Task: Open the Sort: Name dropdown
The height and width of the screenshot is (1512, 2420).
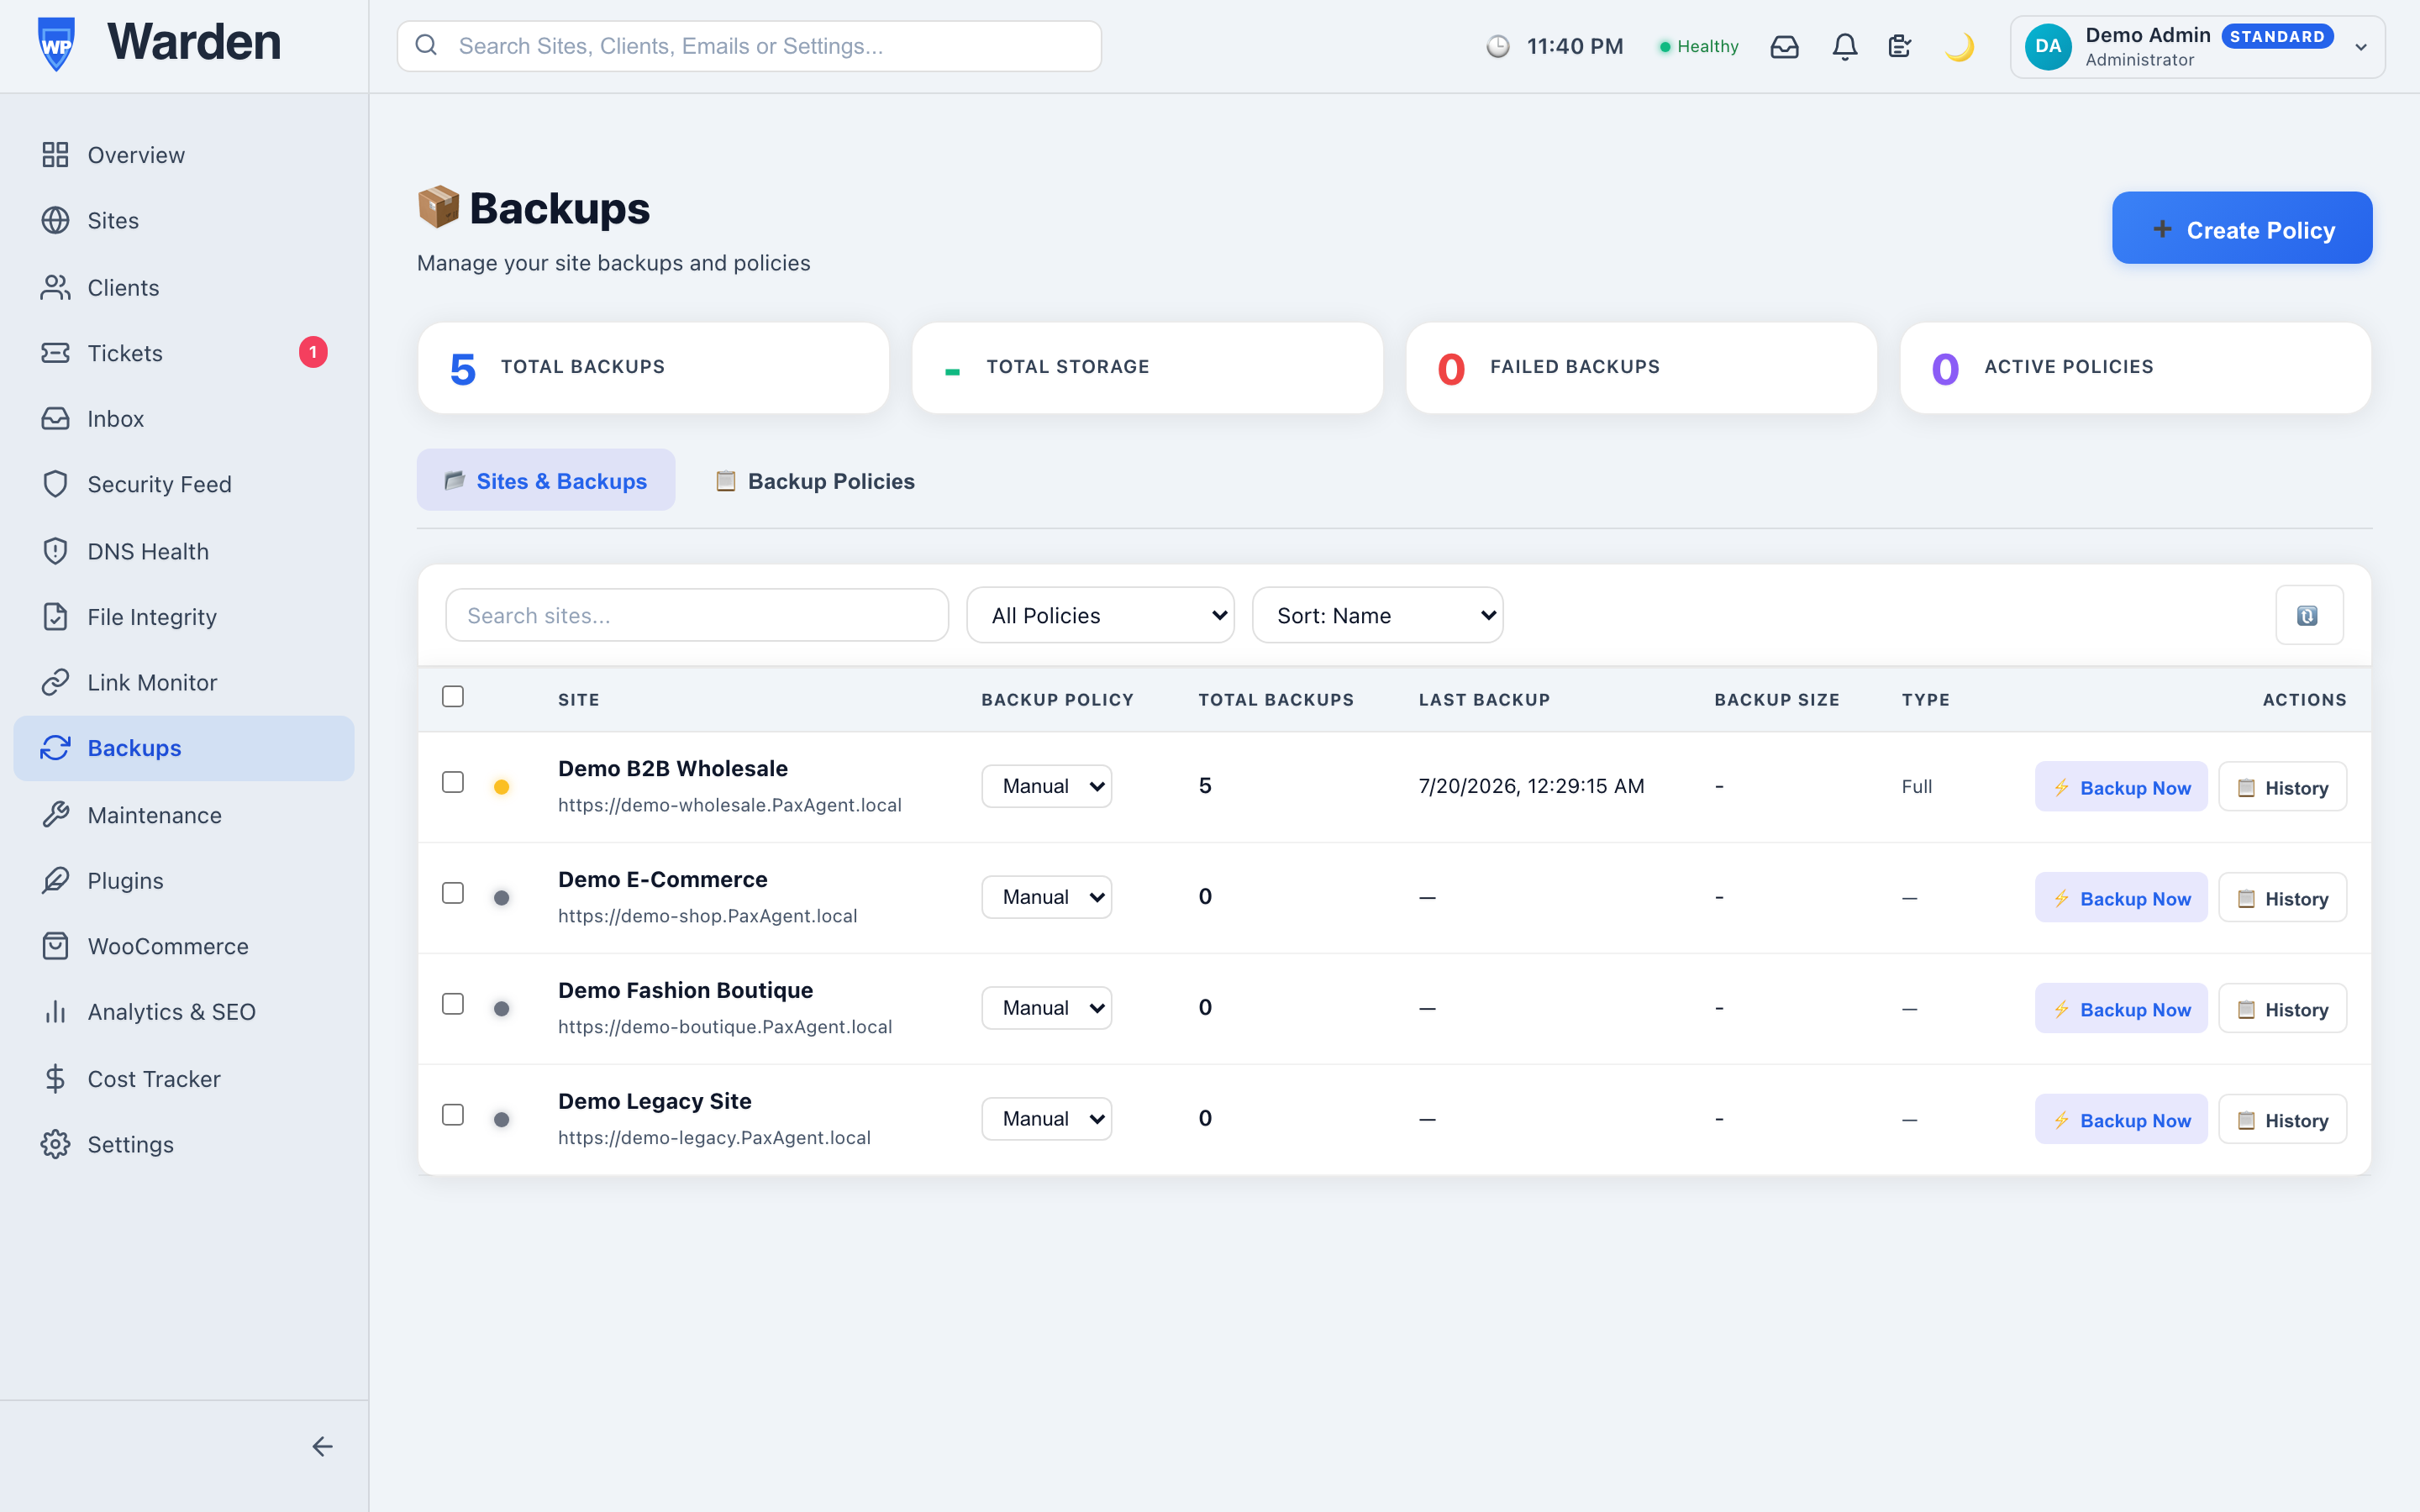Action: tap(1377, 615)
